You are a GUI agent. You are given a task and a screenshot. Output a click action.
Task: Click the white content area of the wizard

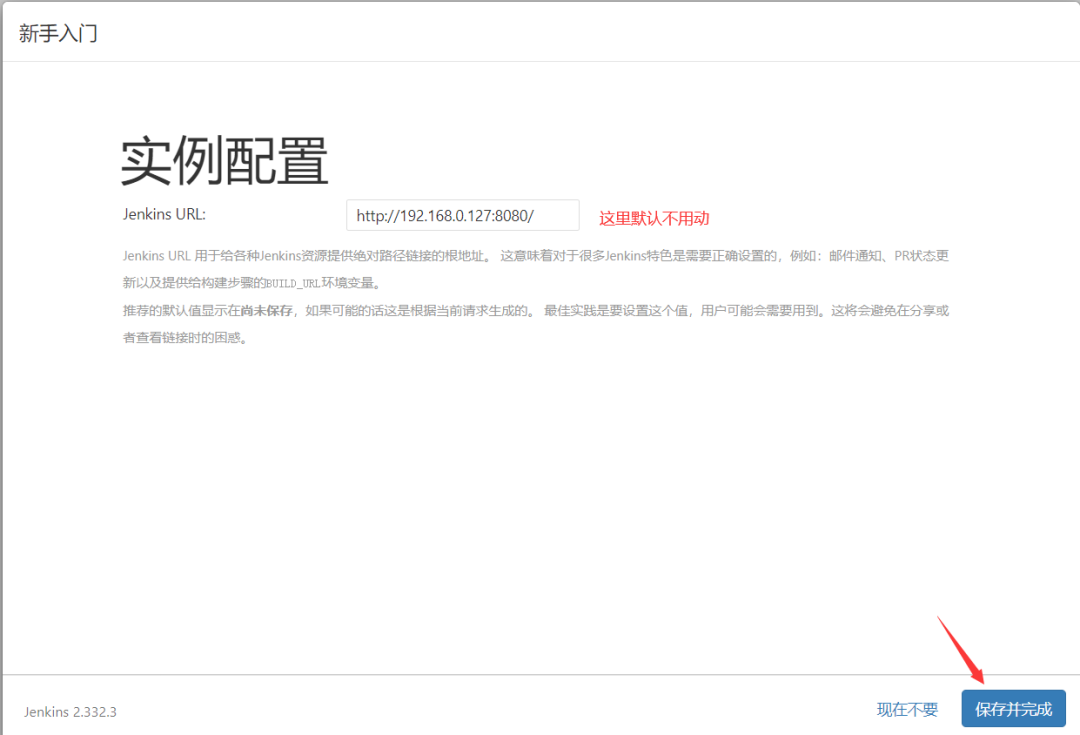coord(540,480)
